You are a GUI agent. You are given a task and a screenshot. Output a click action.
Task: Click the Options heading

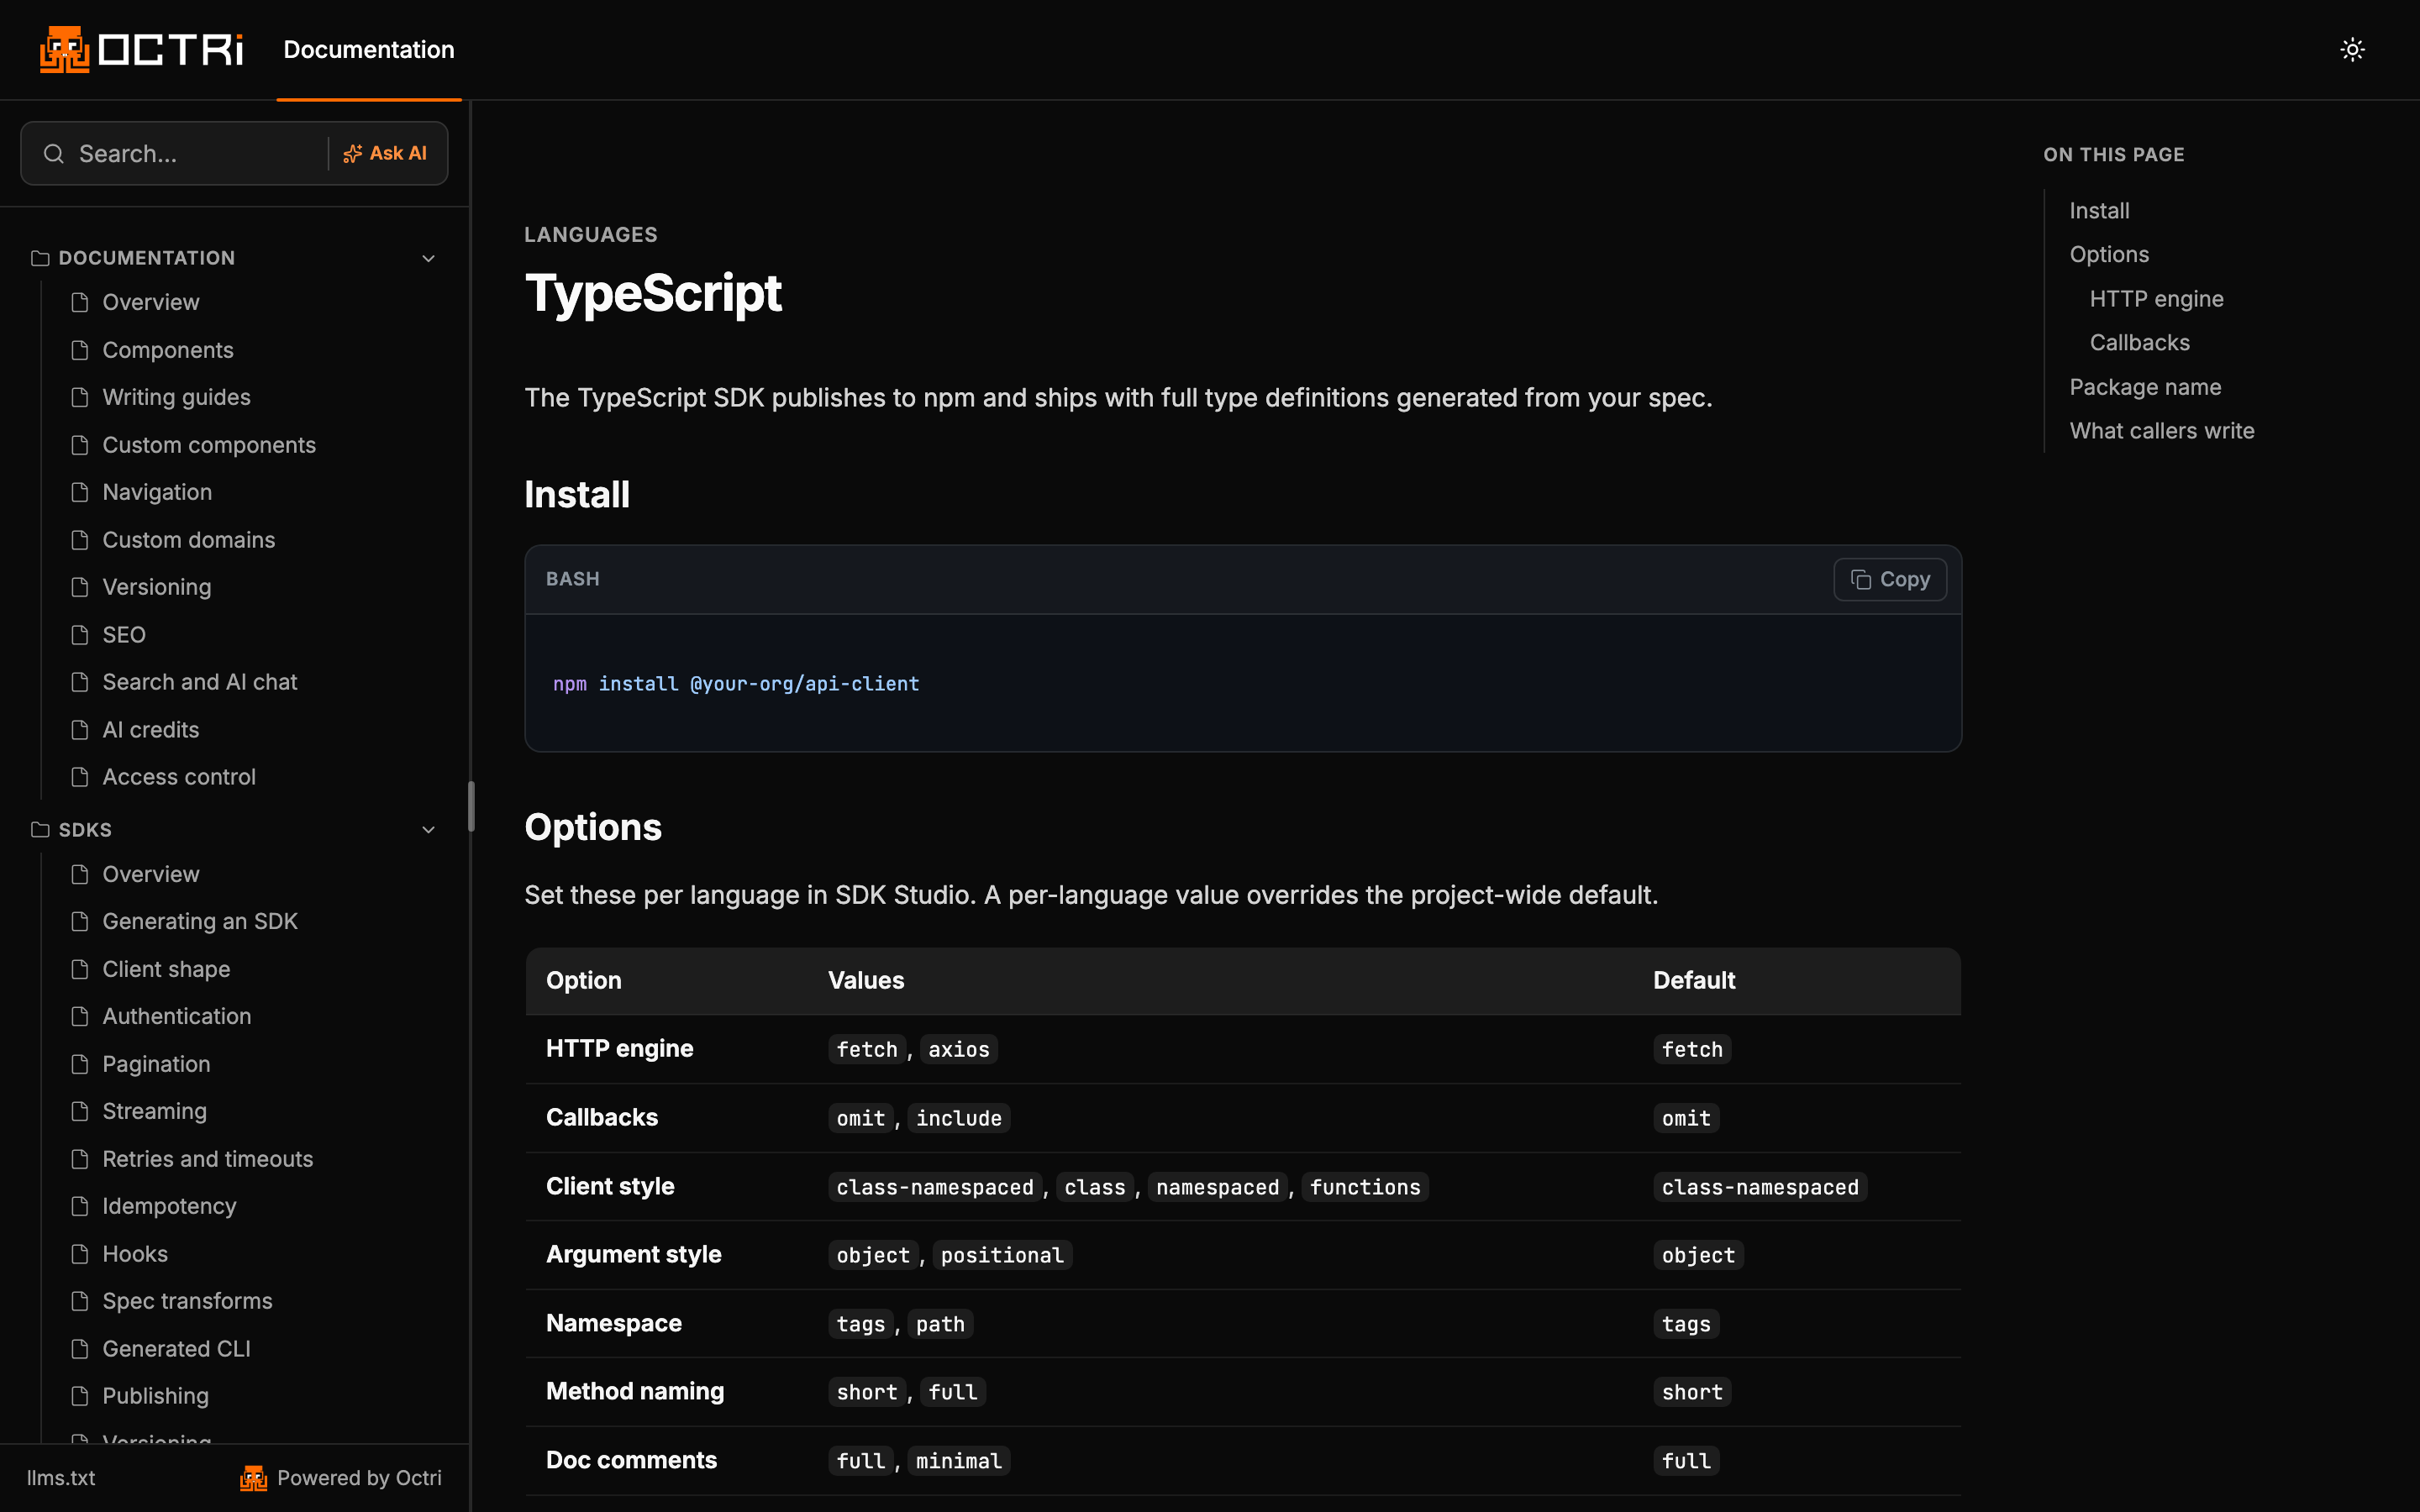click(x=593, y=827)
